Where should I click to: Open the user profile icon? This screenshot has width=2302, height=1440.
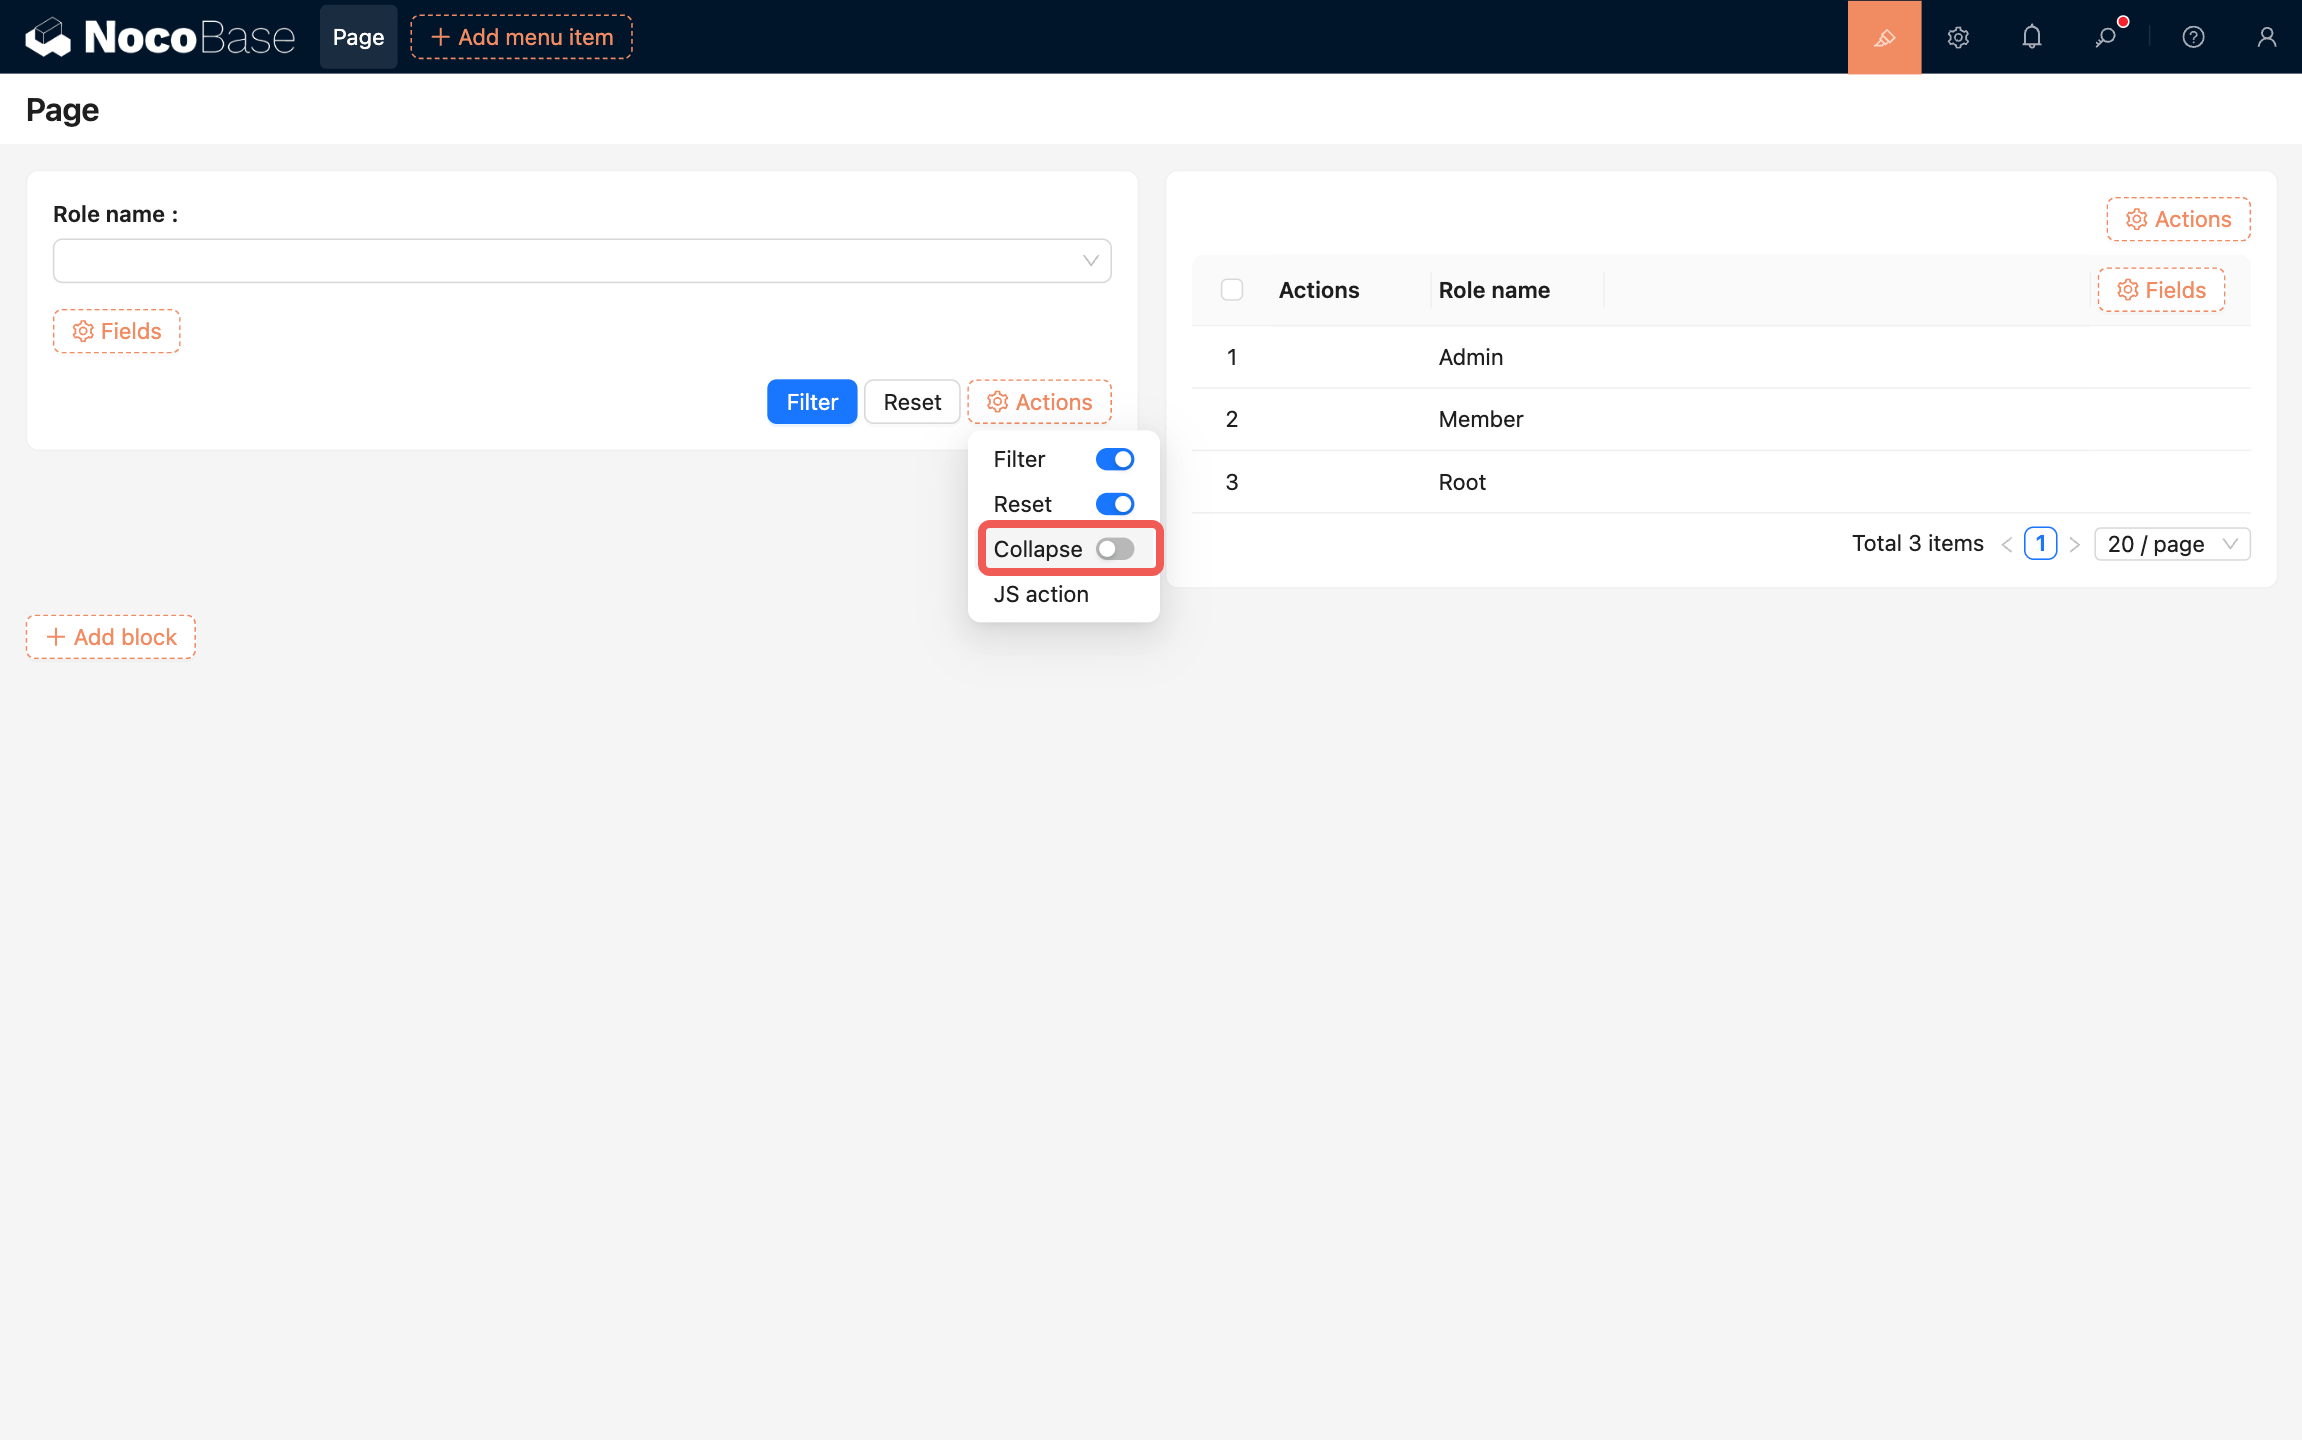click(2266, 37)
